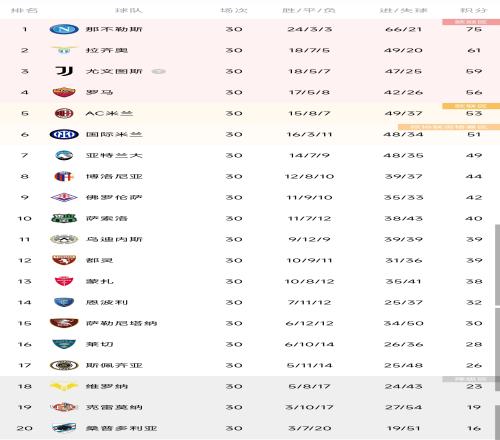Click the orange qualifier zone label above 51
500x440 pixels.
[449, 127]
